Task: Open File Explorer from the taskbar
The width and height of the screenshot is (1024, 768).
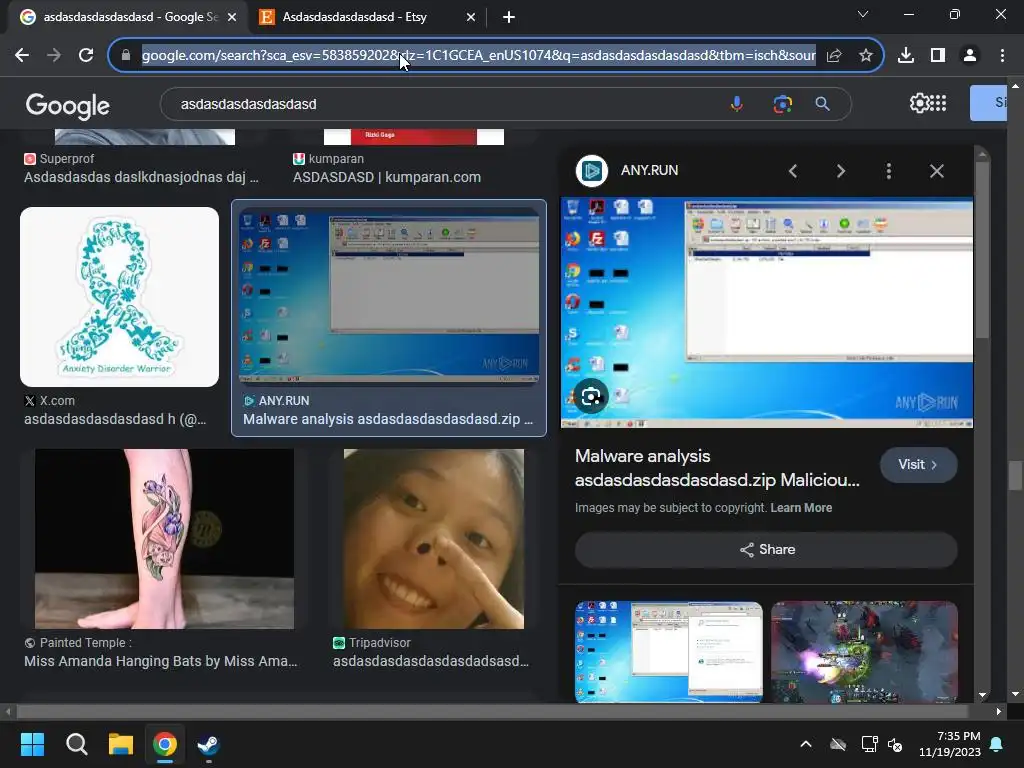Action: pyautogui.click(x=121, y=744)
